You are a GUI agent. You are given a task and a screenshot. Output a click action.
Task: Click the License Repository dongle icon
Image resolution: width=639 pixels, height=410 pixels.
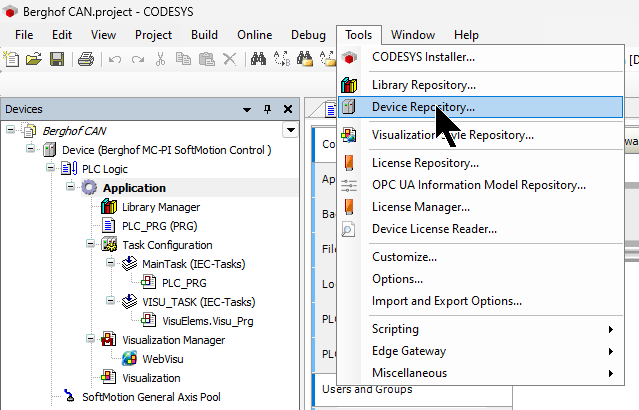click(x=349, y=163)
